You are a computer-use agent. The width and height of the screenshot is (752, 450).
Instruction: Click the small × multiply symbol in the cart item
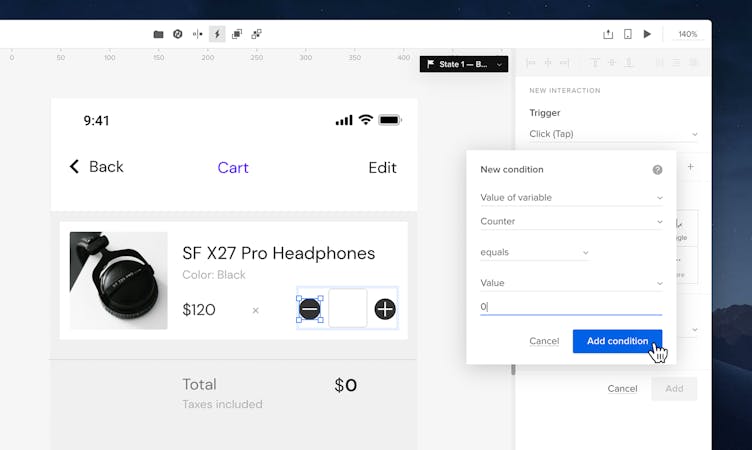point(256,310)
